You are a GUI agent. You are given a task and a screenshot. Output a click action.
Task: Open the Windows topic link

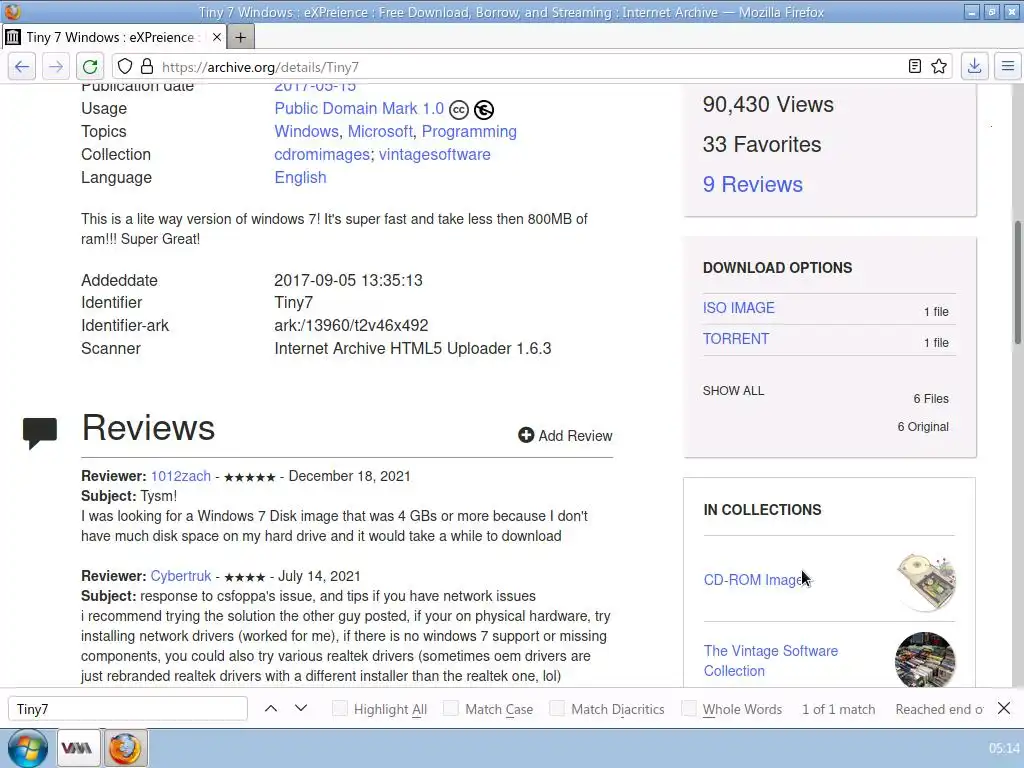[306, 131]
